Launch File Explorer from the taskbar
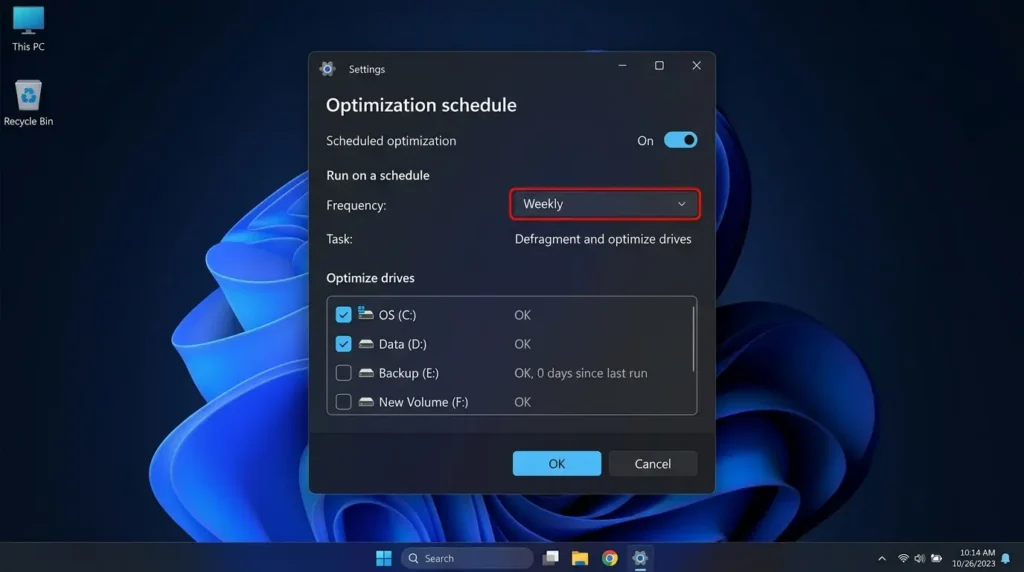The width and height of the screenshot is (1024, 572). tap(580, 558)
